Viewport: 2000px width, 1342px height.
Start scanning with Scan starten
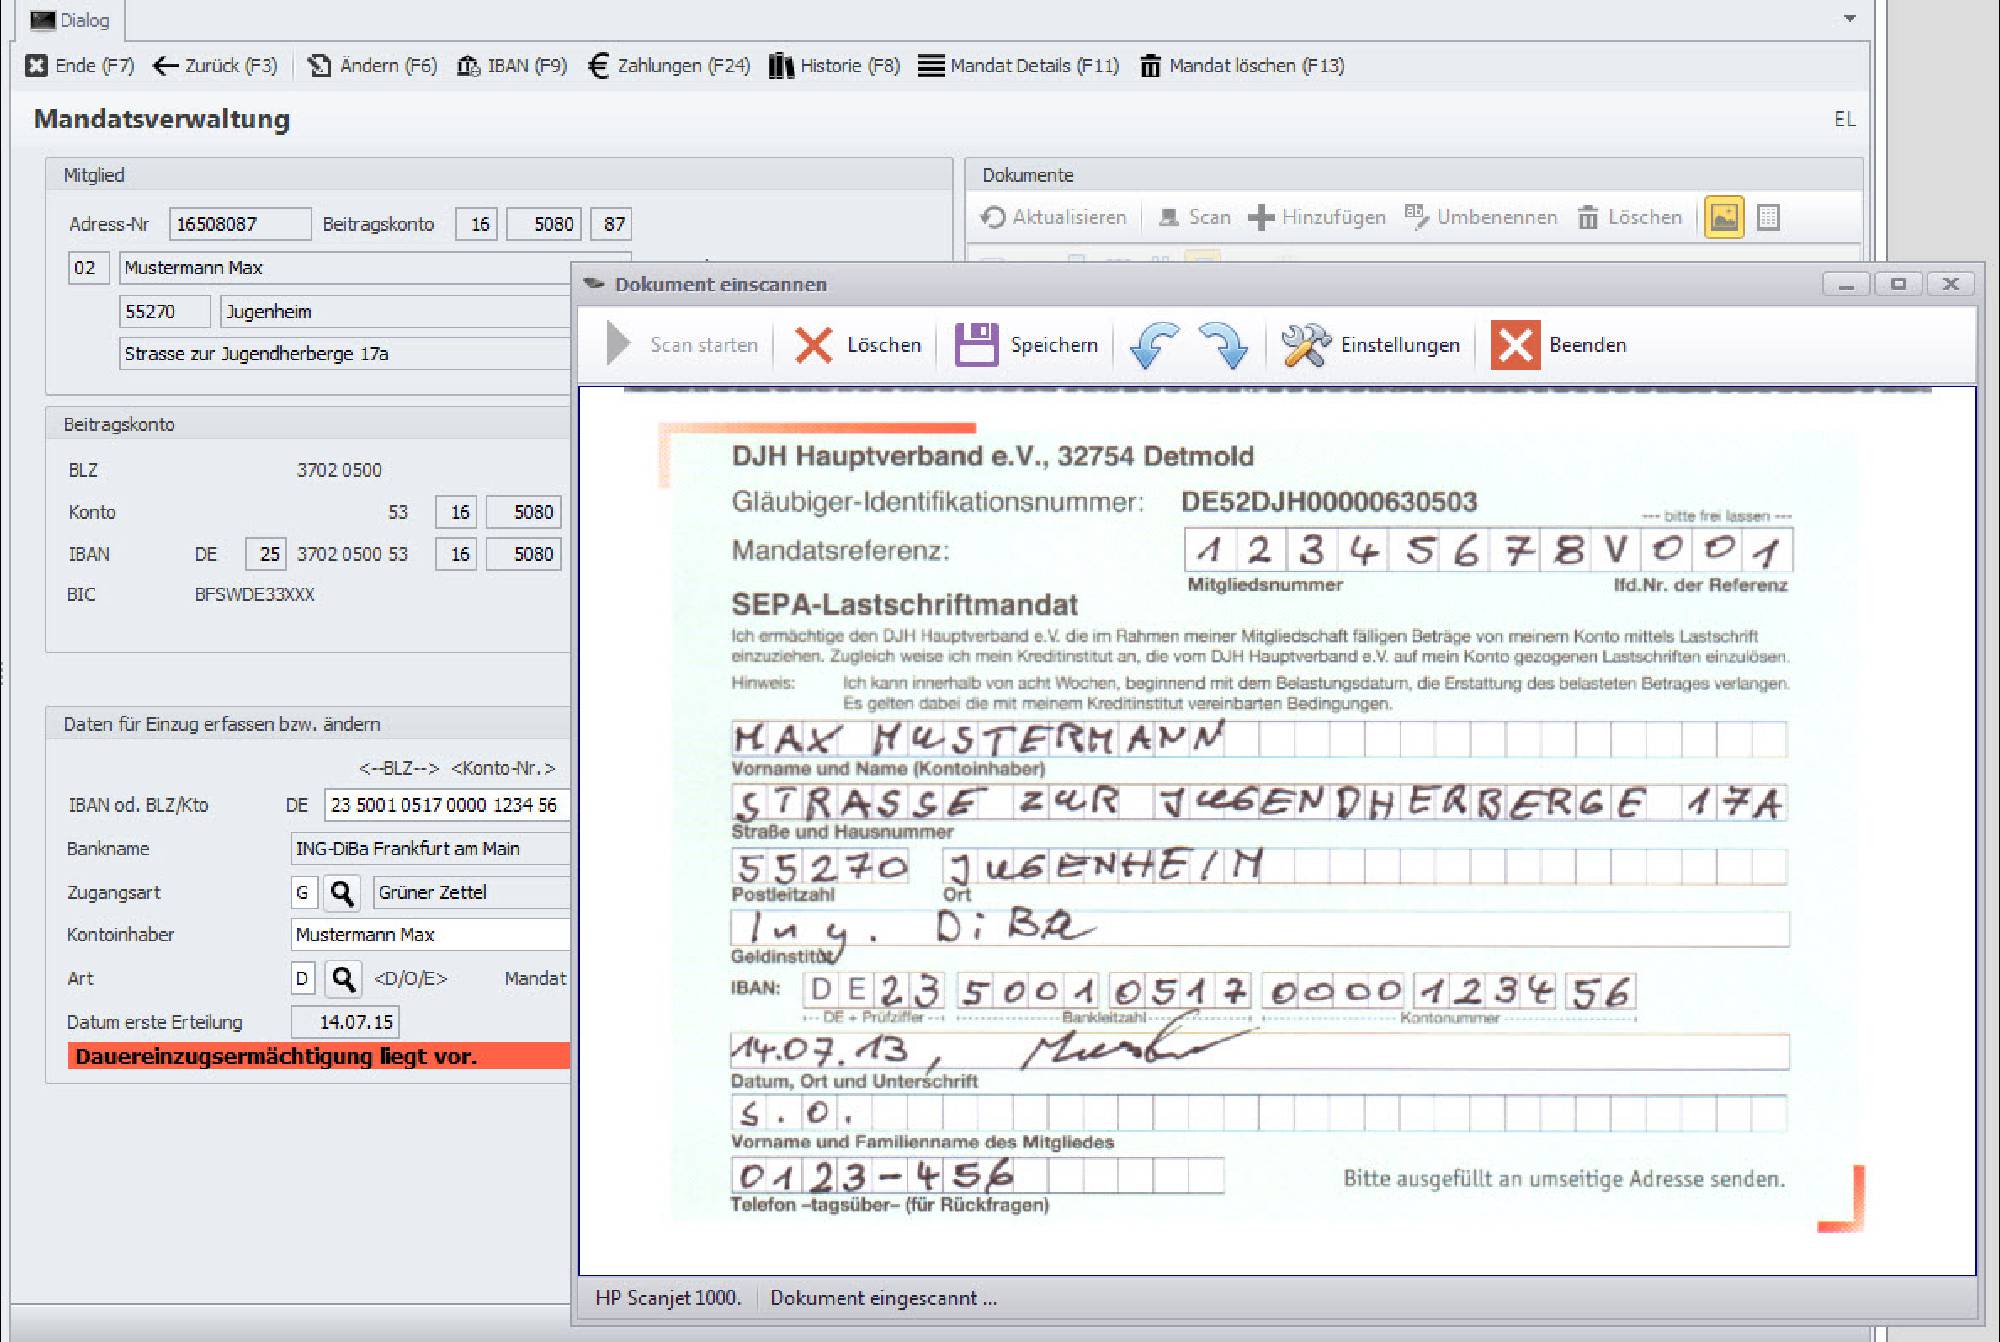pos(682,345)
